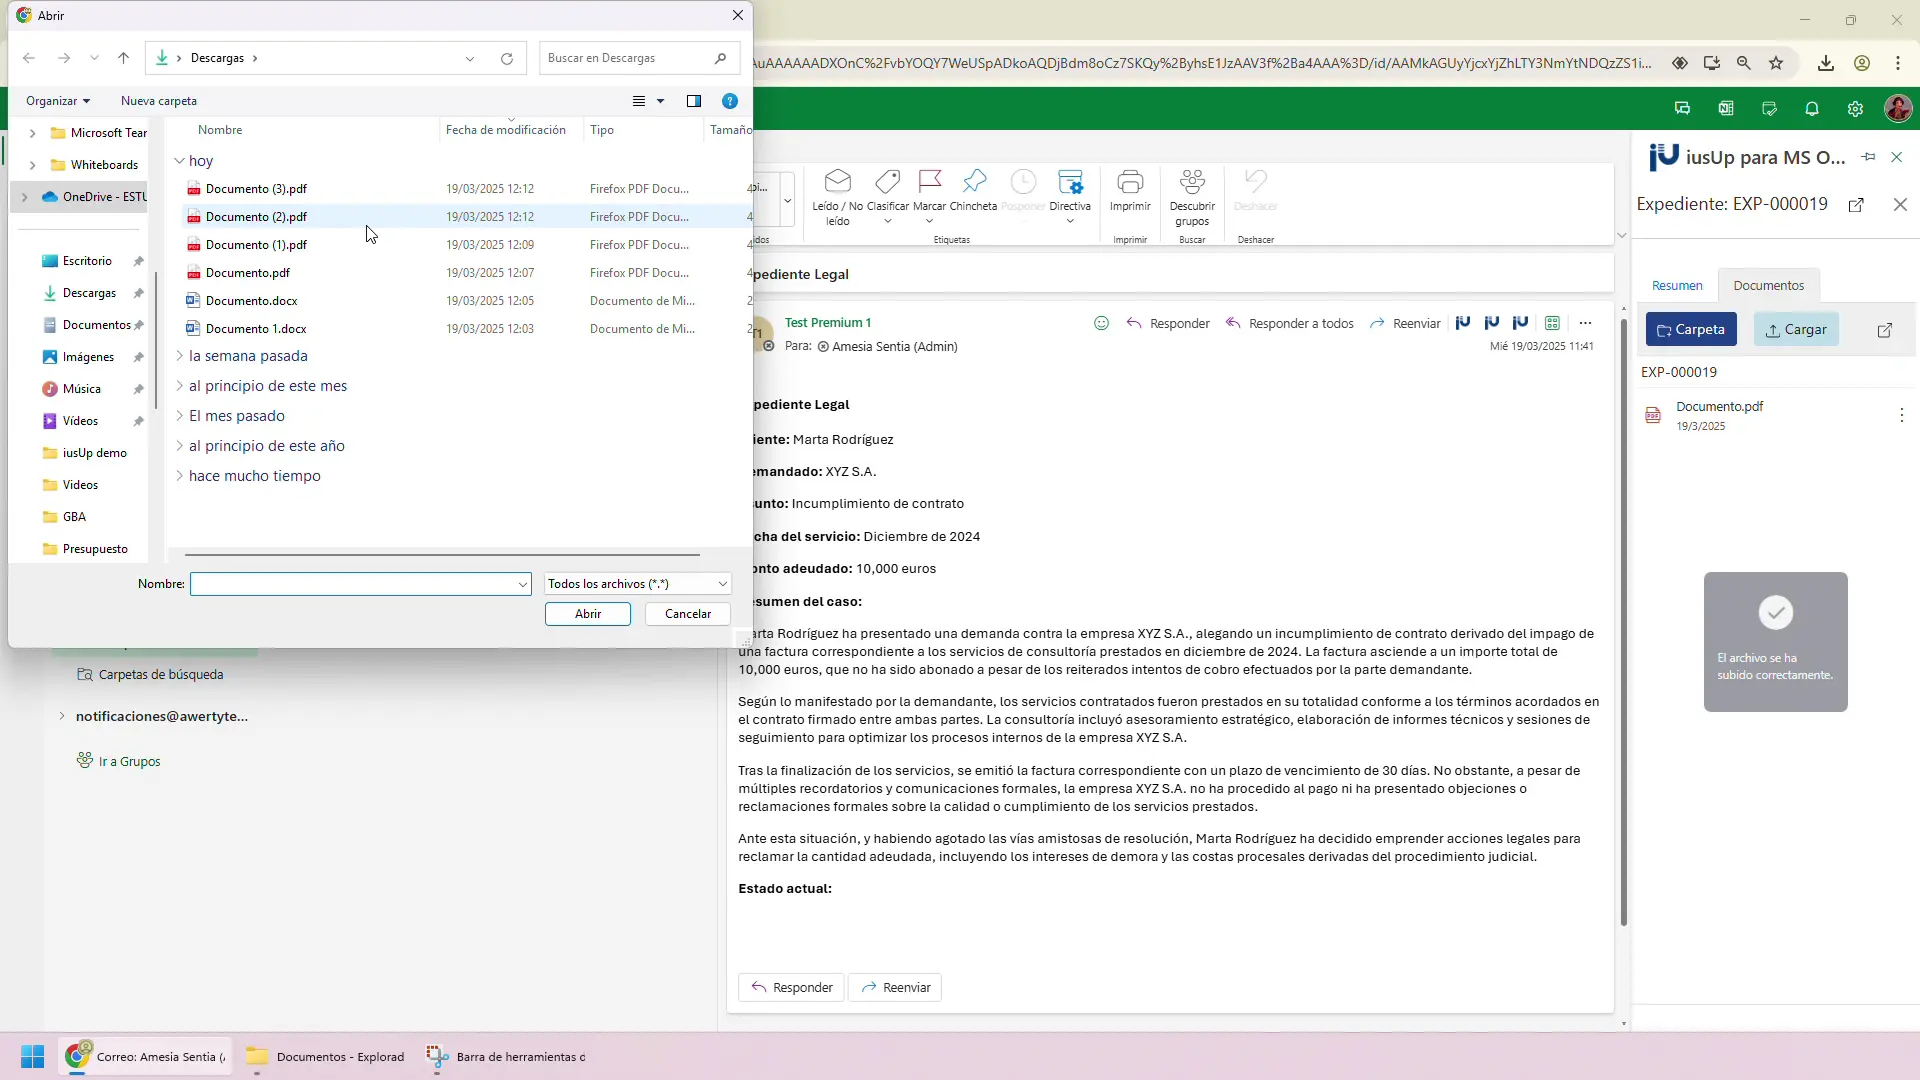Click the emoji reaction icon on email
Image resolution: width=1920 pixels, height=1080 pixels.
(1101, 323)
